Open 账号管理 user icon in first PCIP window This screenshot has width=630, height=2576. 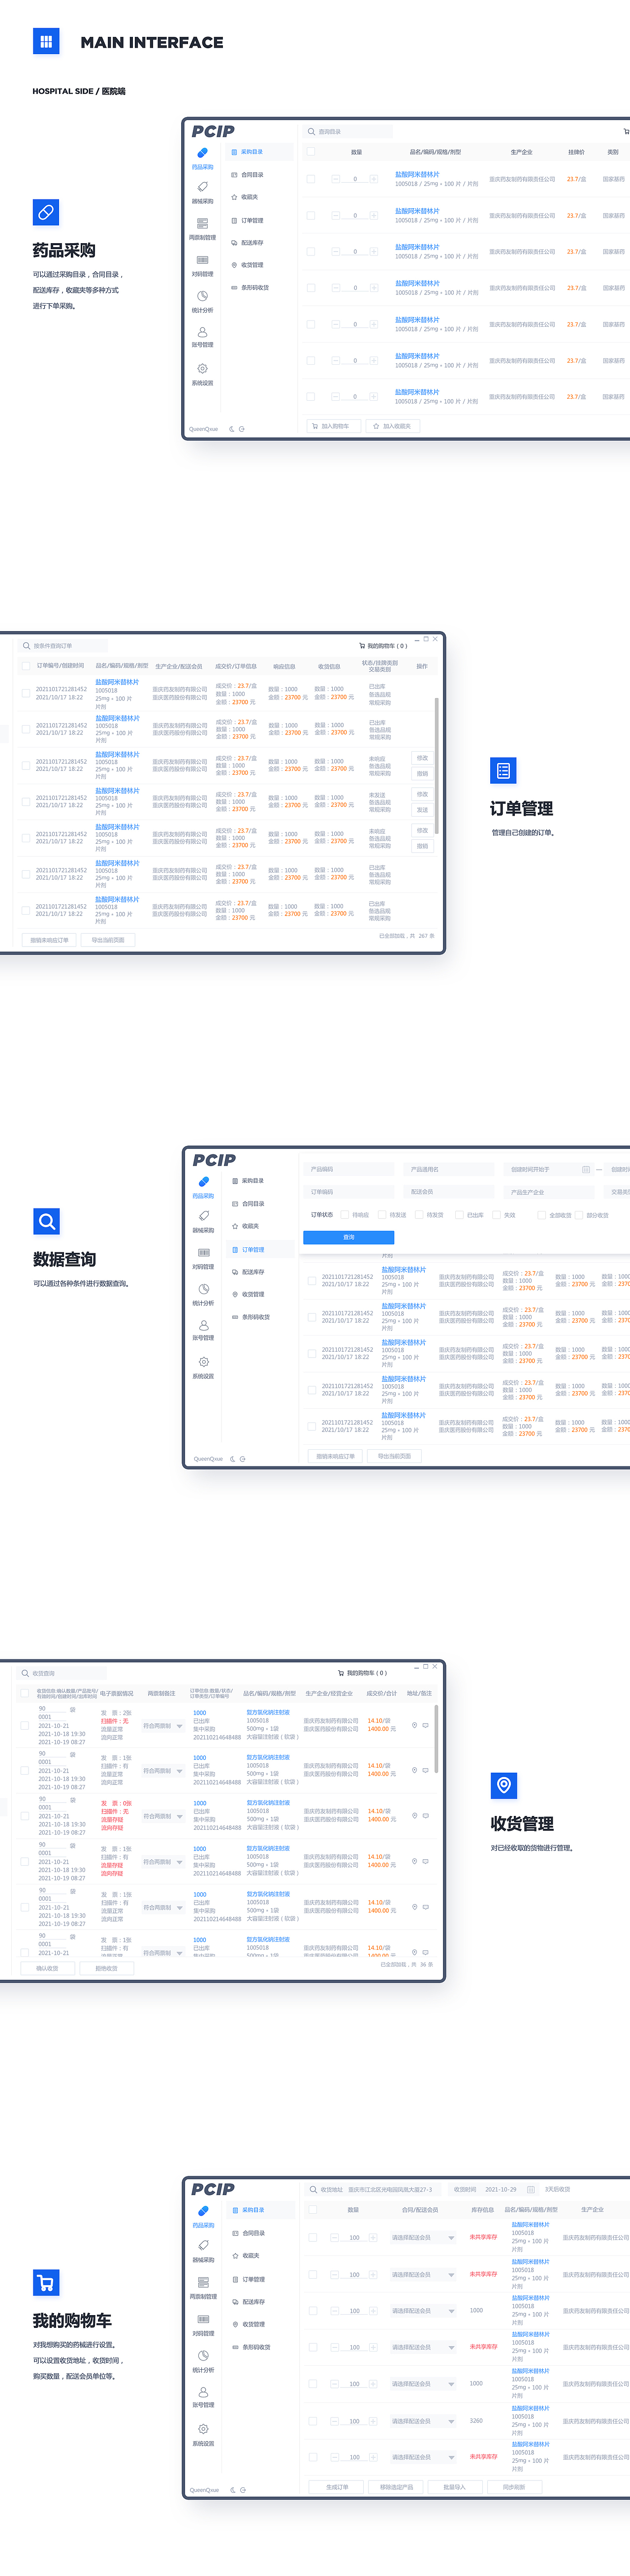tap(202, 332)
